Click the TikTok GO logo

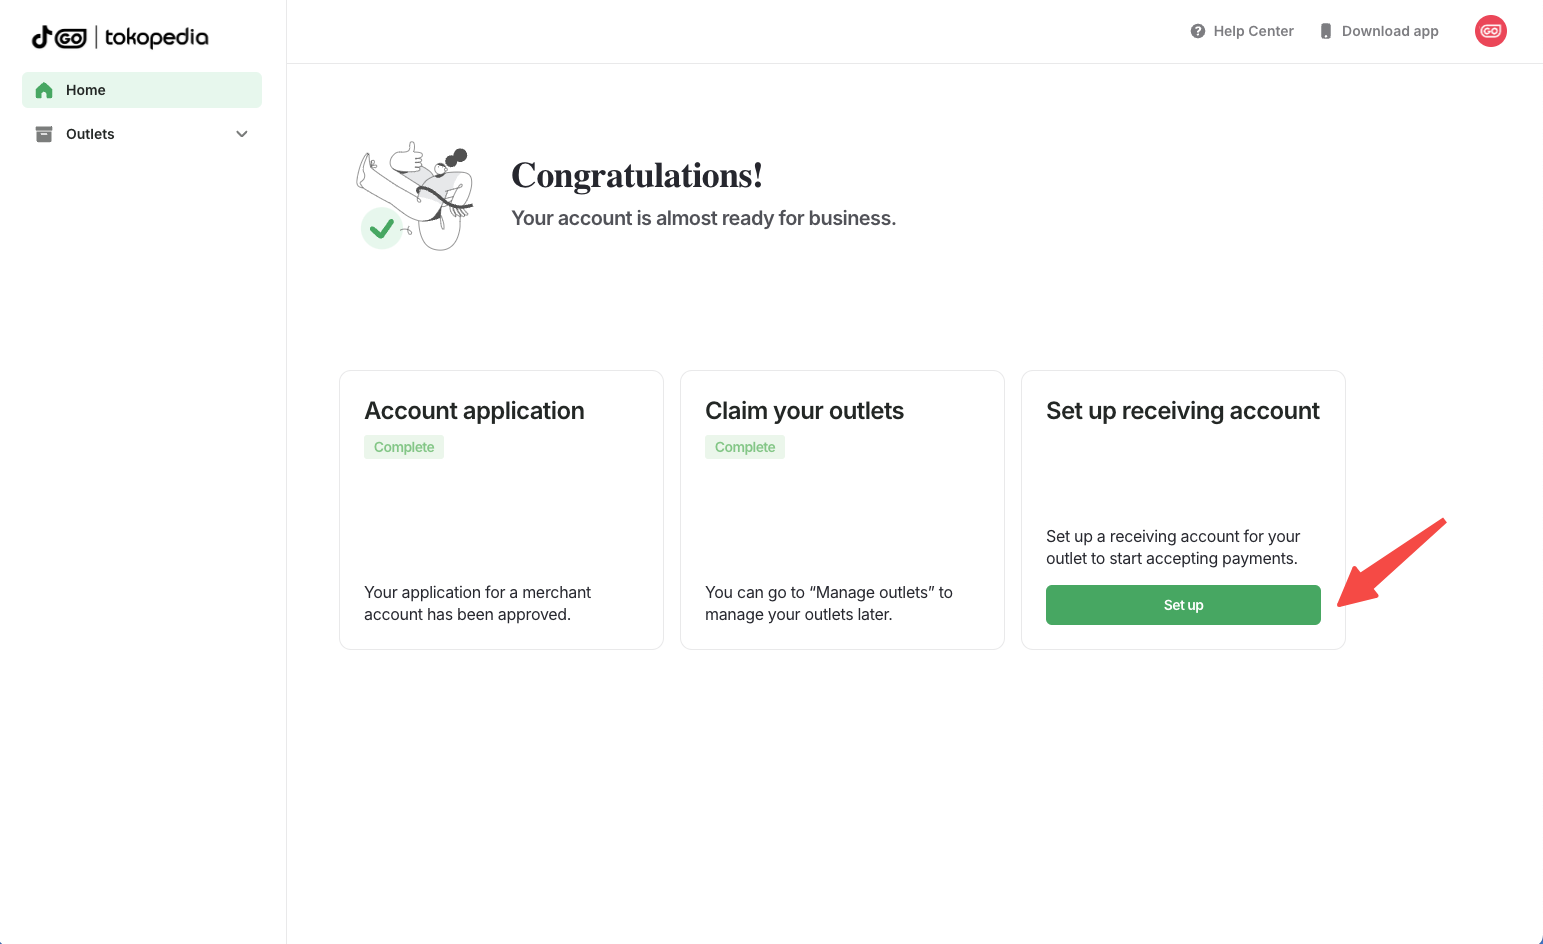point(59,38)
